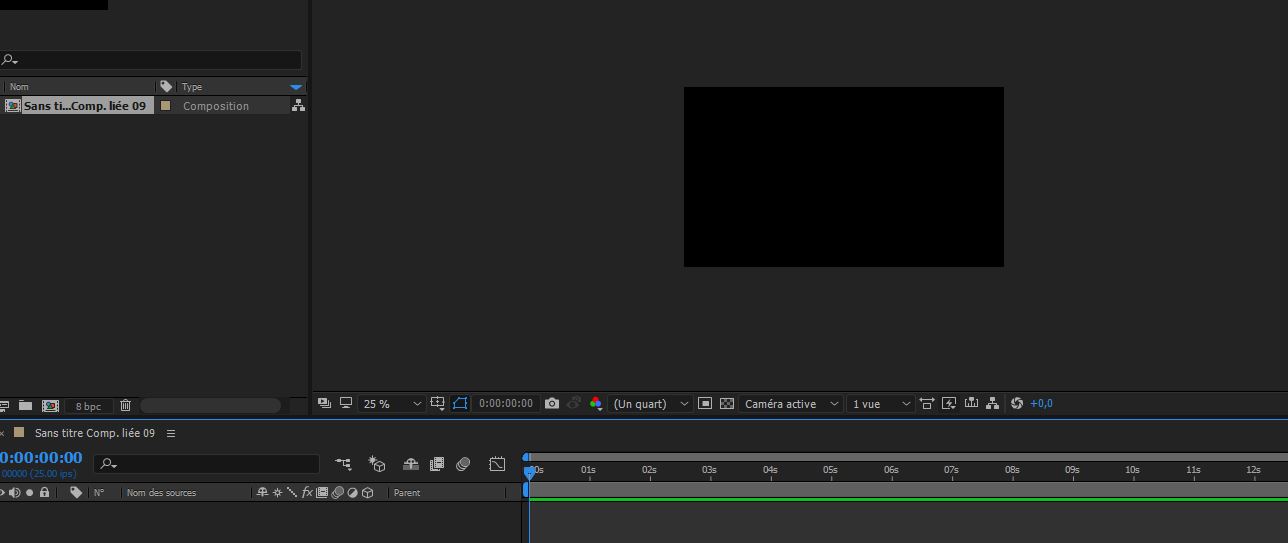Viewport: 1288px width, 543px height.
Task: Click the Draft 3D icon in timeline
Action: click(x=377, y=464)
